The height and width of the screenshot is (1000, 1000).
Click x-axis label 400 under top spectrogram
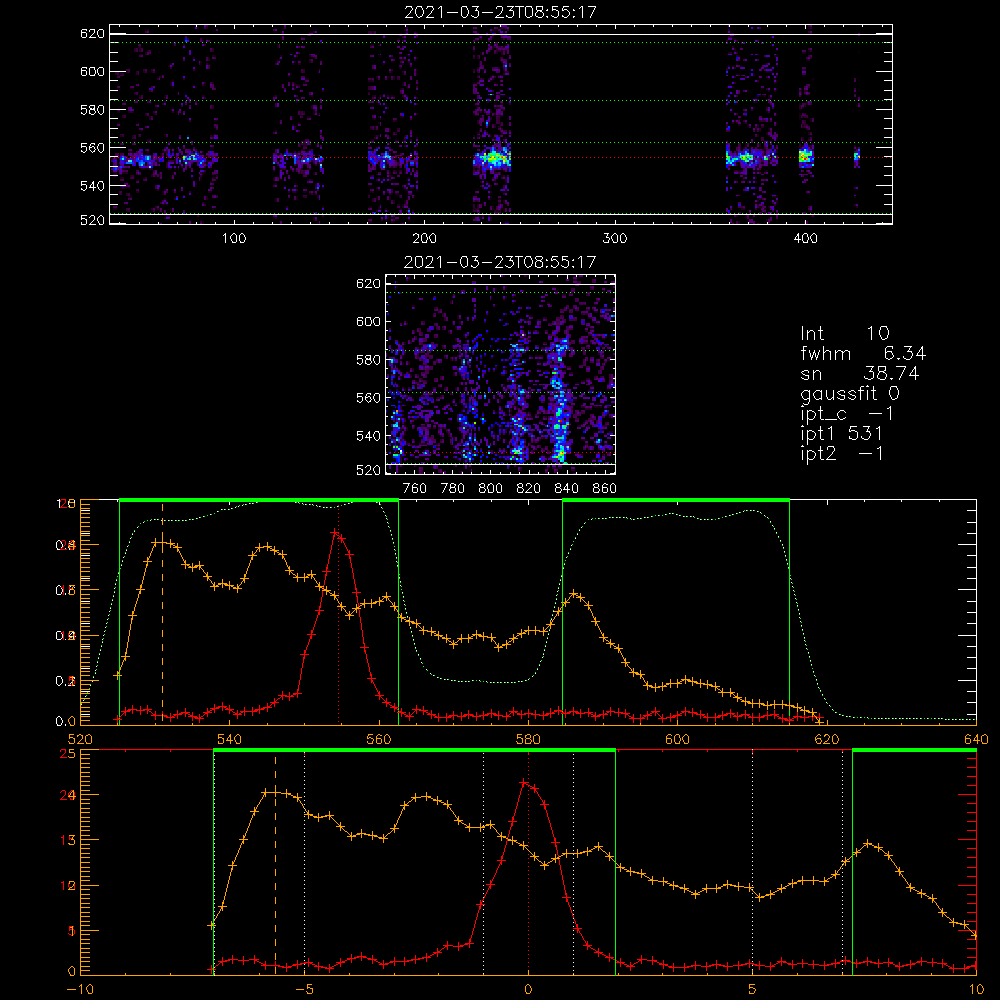point(805,239)
